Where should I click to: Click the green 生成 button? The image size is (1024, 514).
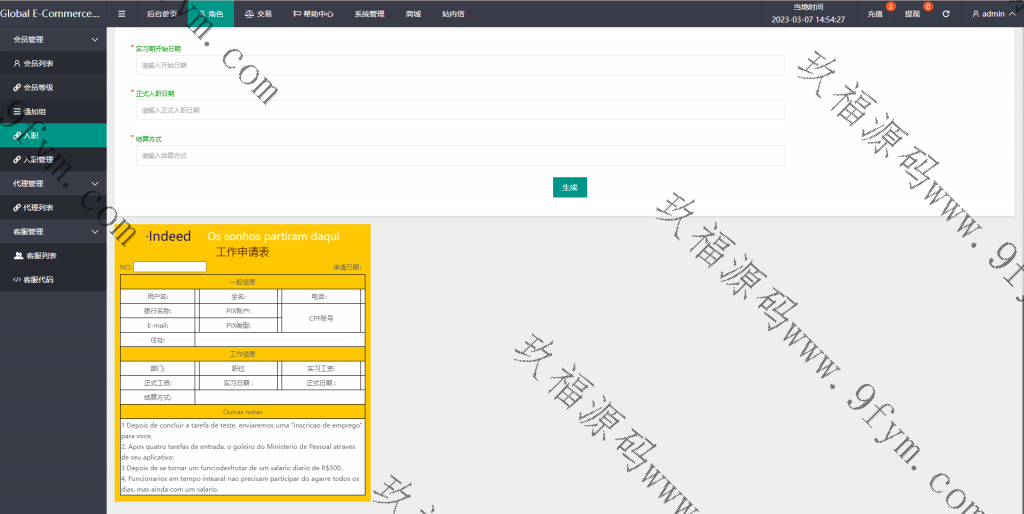point(570,187)
